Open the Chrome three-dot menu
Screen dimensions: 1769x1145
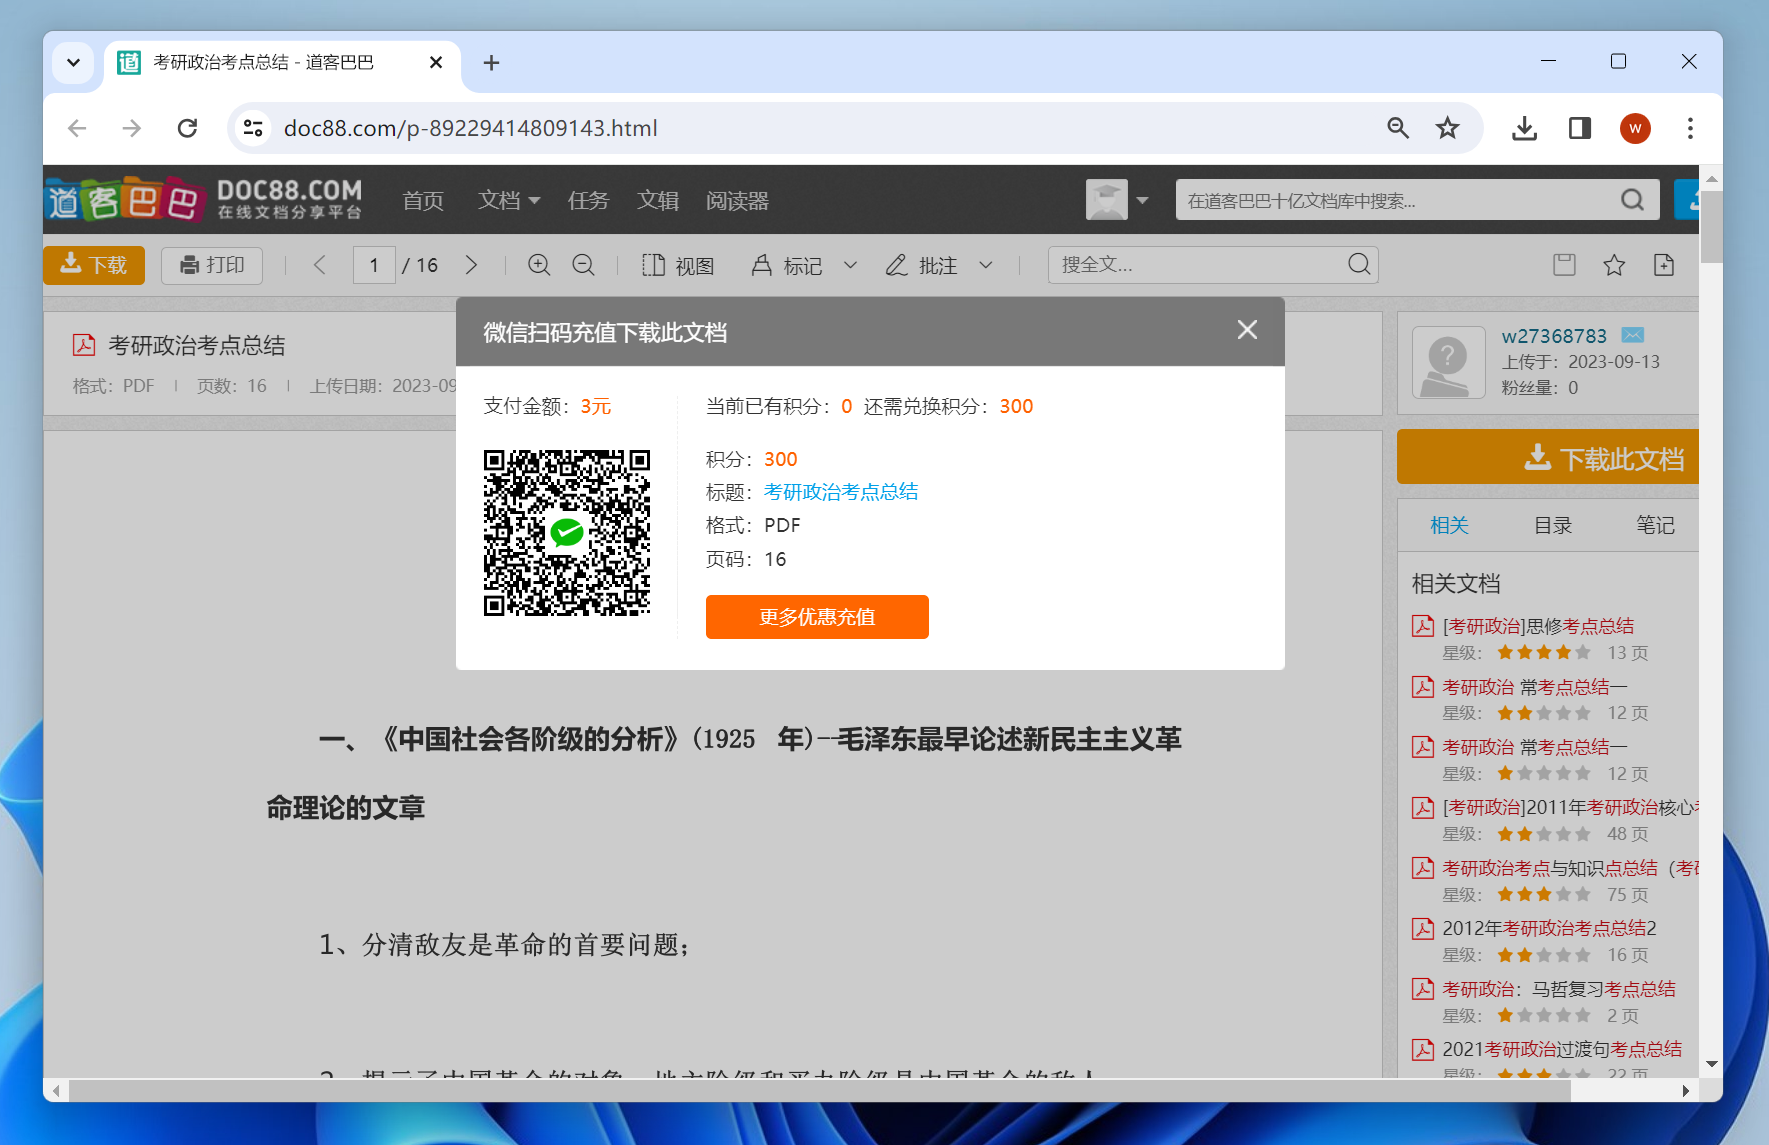coord(1690,128)
